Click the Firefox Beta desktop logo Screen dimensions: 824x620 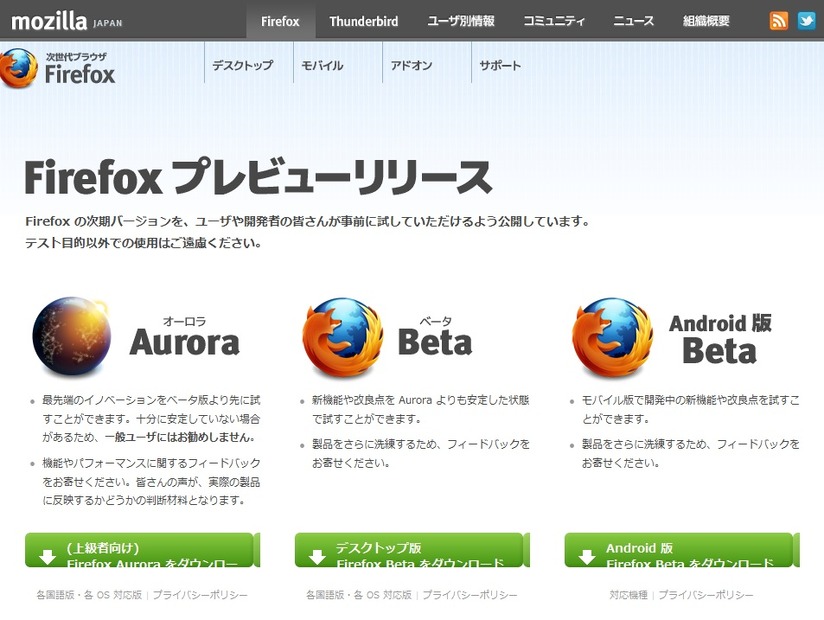click(x=342, y=337)
